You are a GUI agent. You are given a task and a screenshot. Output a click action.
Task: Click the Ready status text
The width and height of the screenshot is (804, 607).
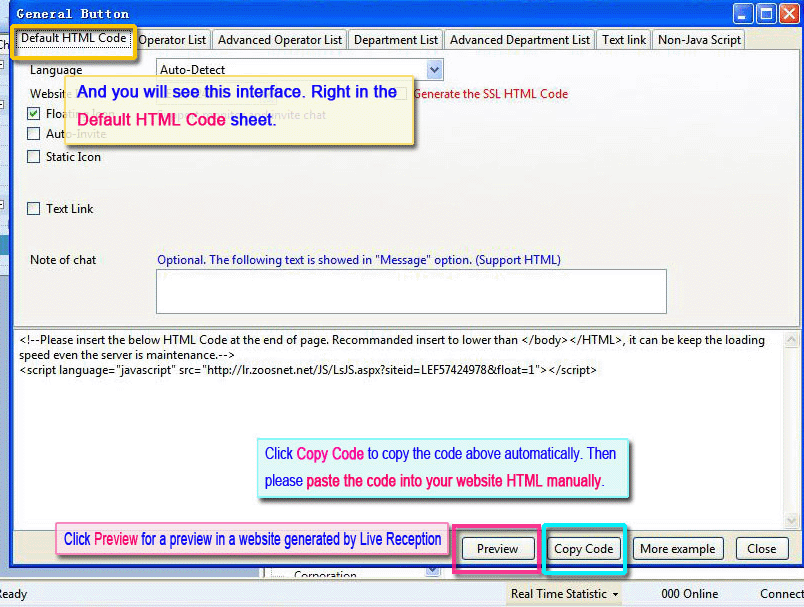tap(13, 594)
